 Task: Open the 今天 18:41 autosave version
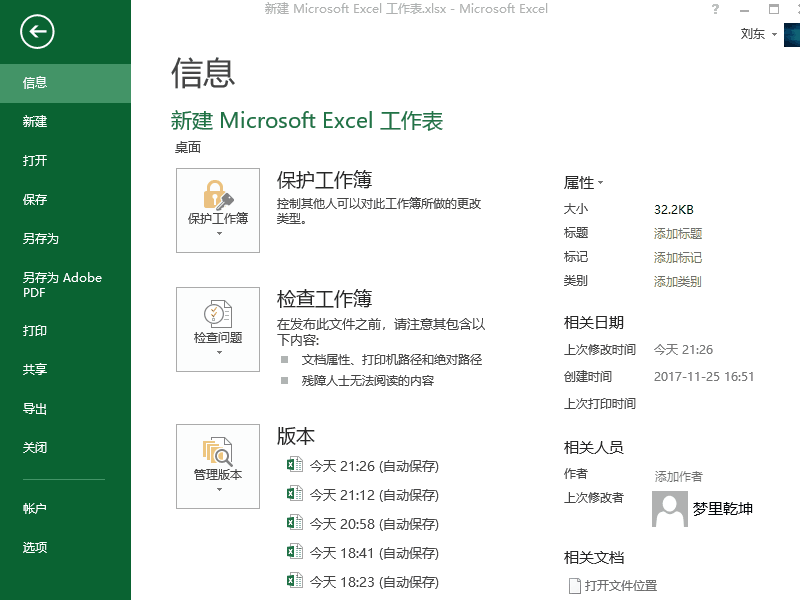click(374, 553)
